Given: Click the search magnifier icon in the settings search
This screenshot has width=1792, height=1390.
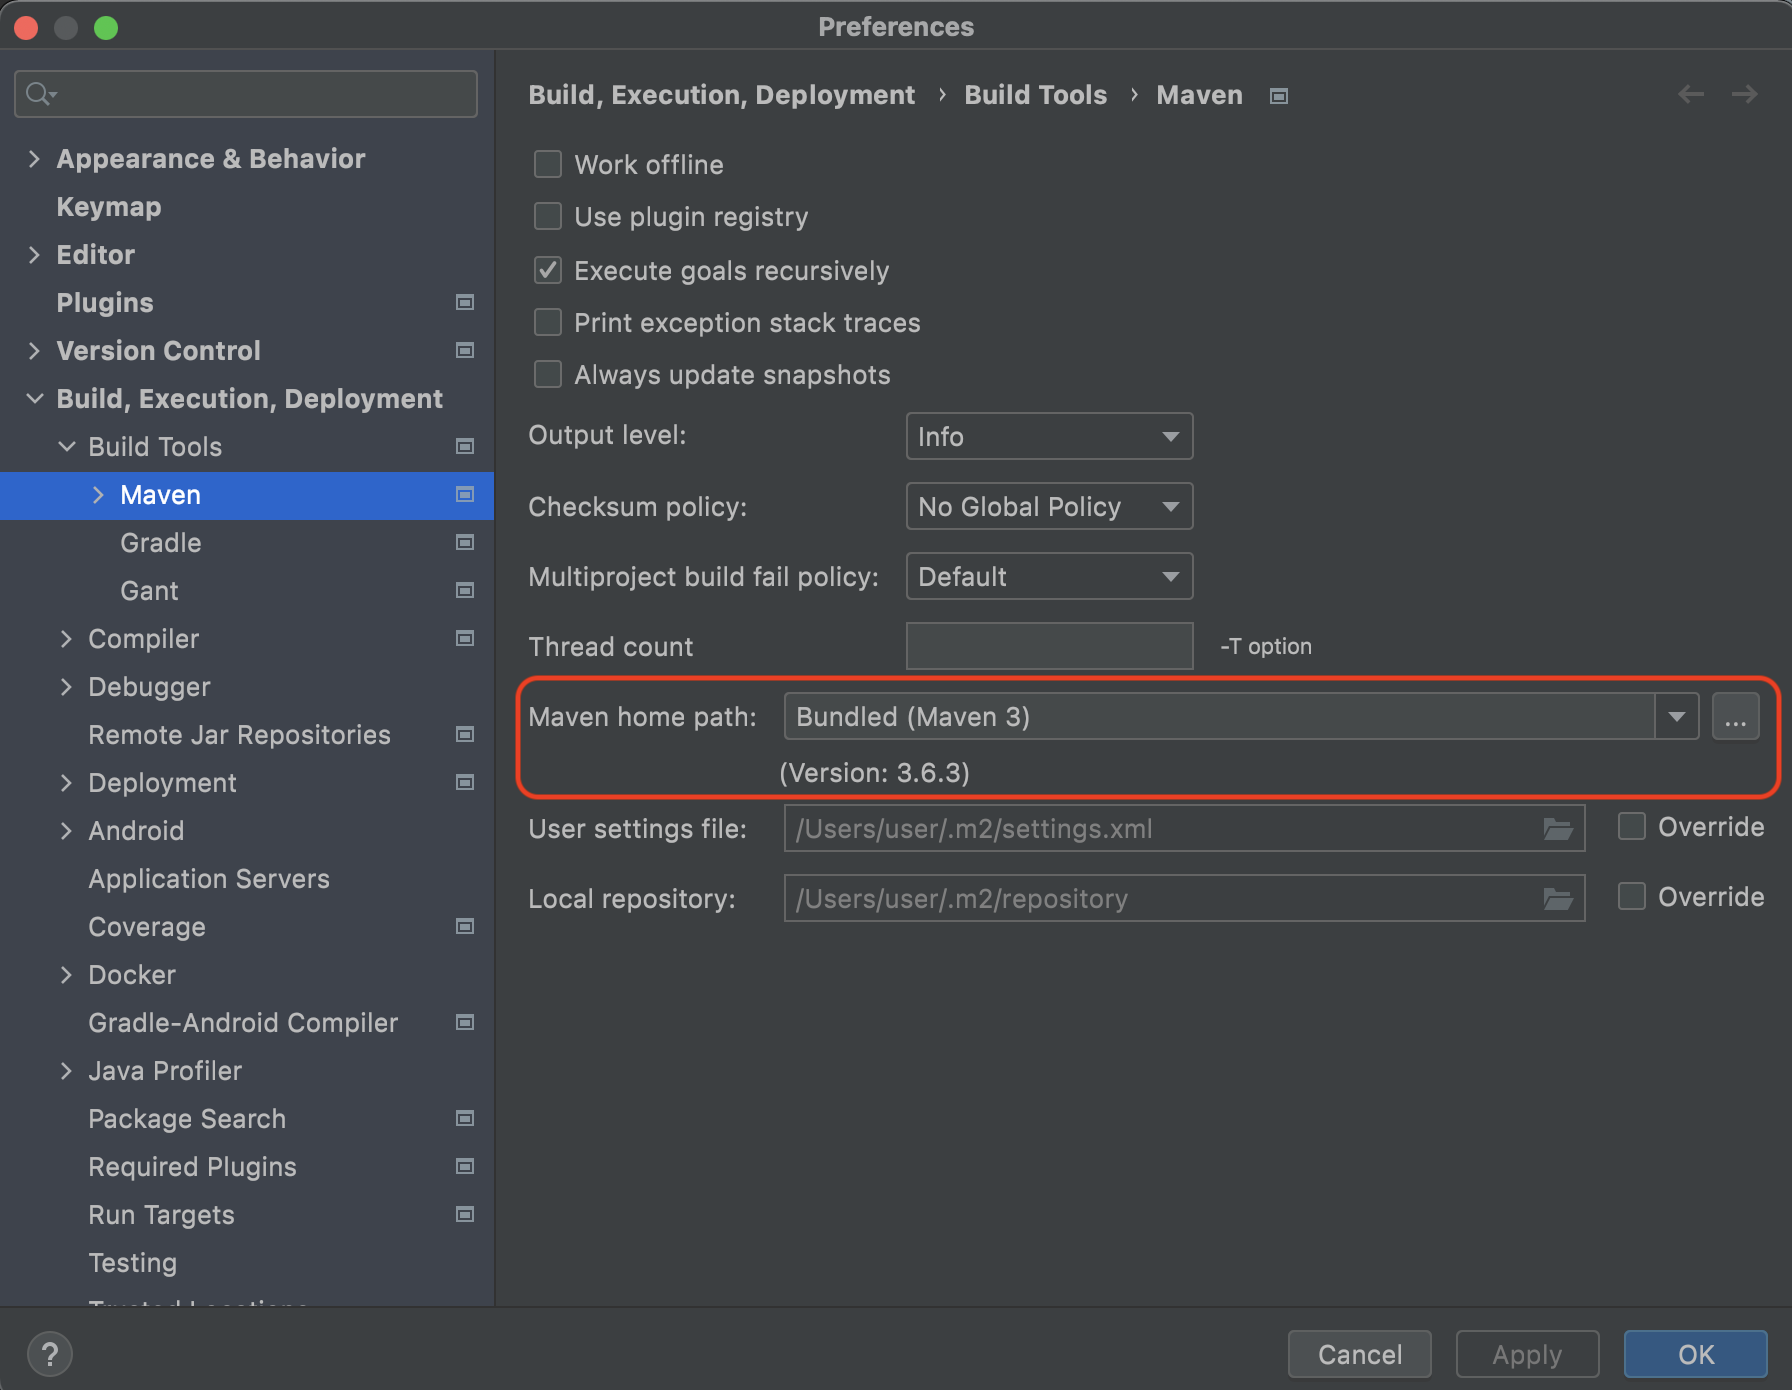Looking at the screenshot, I should pyautogui.click(x=40, y=94).
